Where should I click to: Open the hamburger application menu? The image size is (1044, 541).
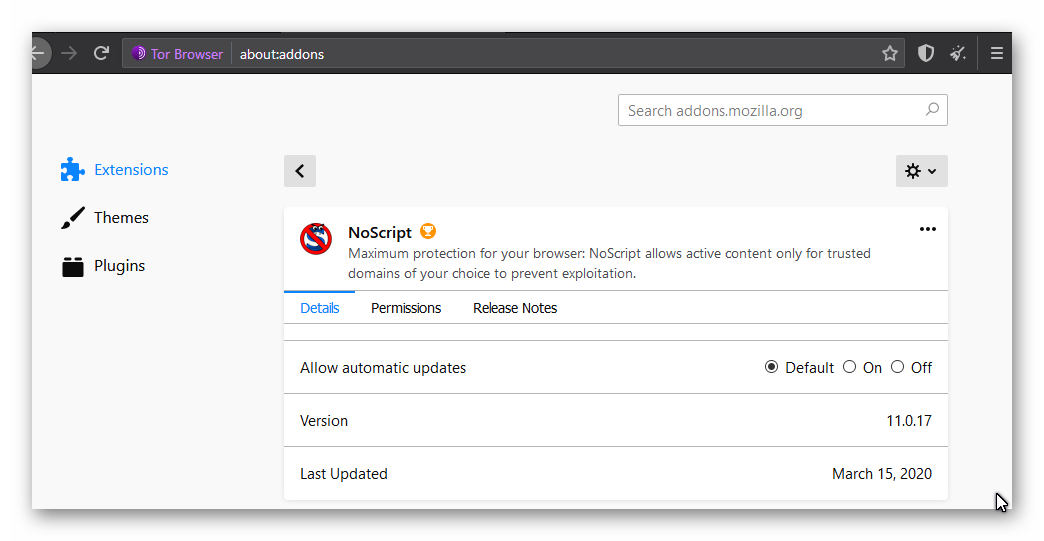[x=997, y=54]
